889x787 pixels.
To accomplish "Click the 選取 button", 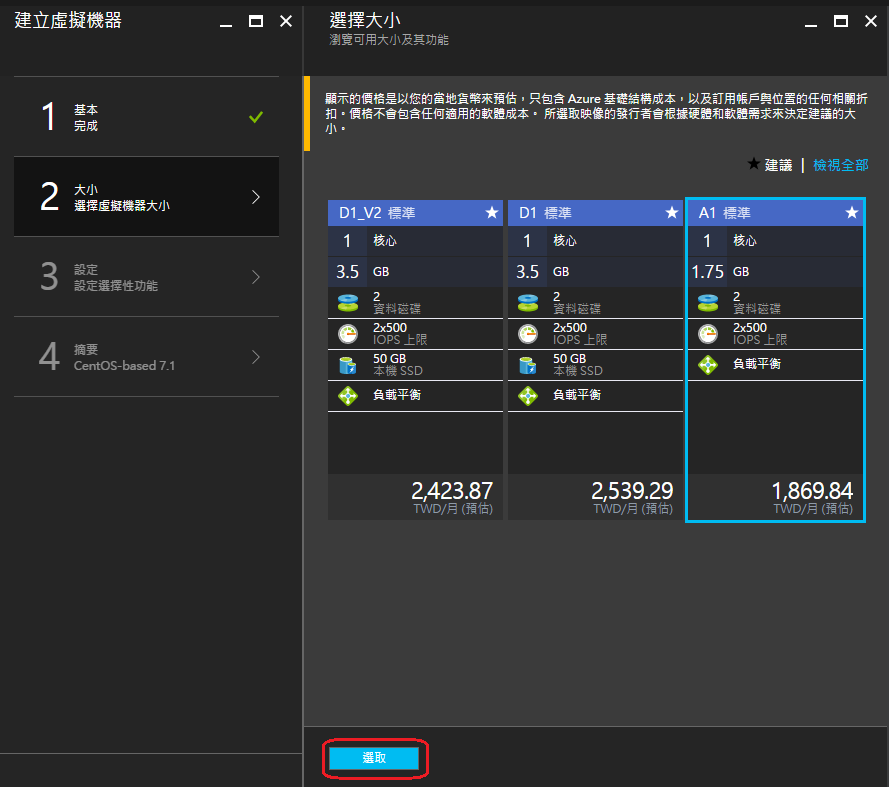I will click(374, 758).
